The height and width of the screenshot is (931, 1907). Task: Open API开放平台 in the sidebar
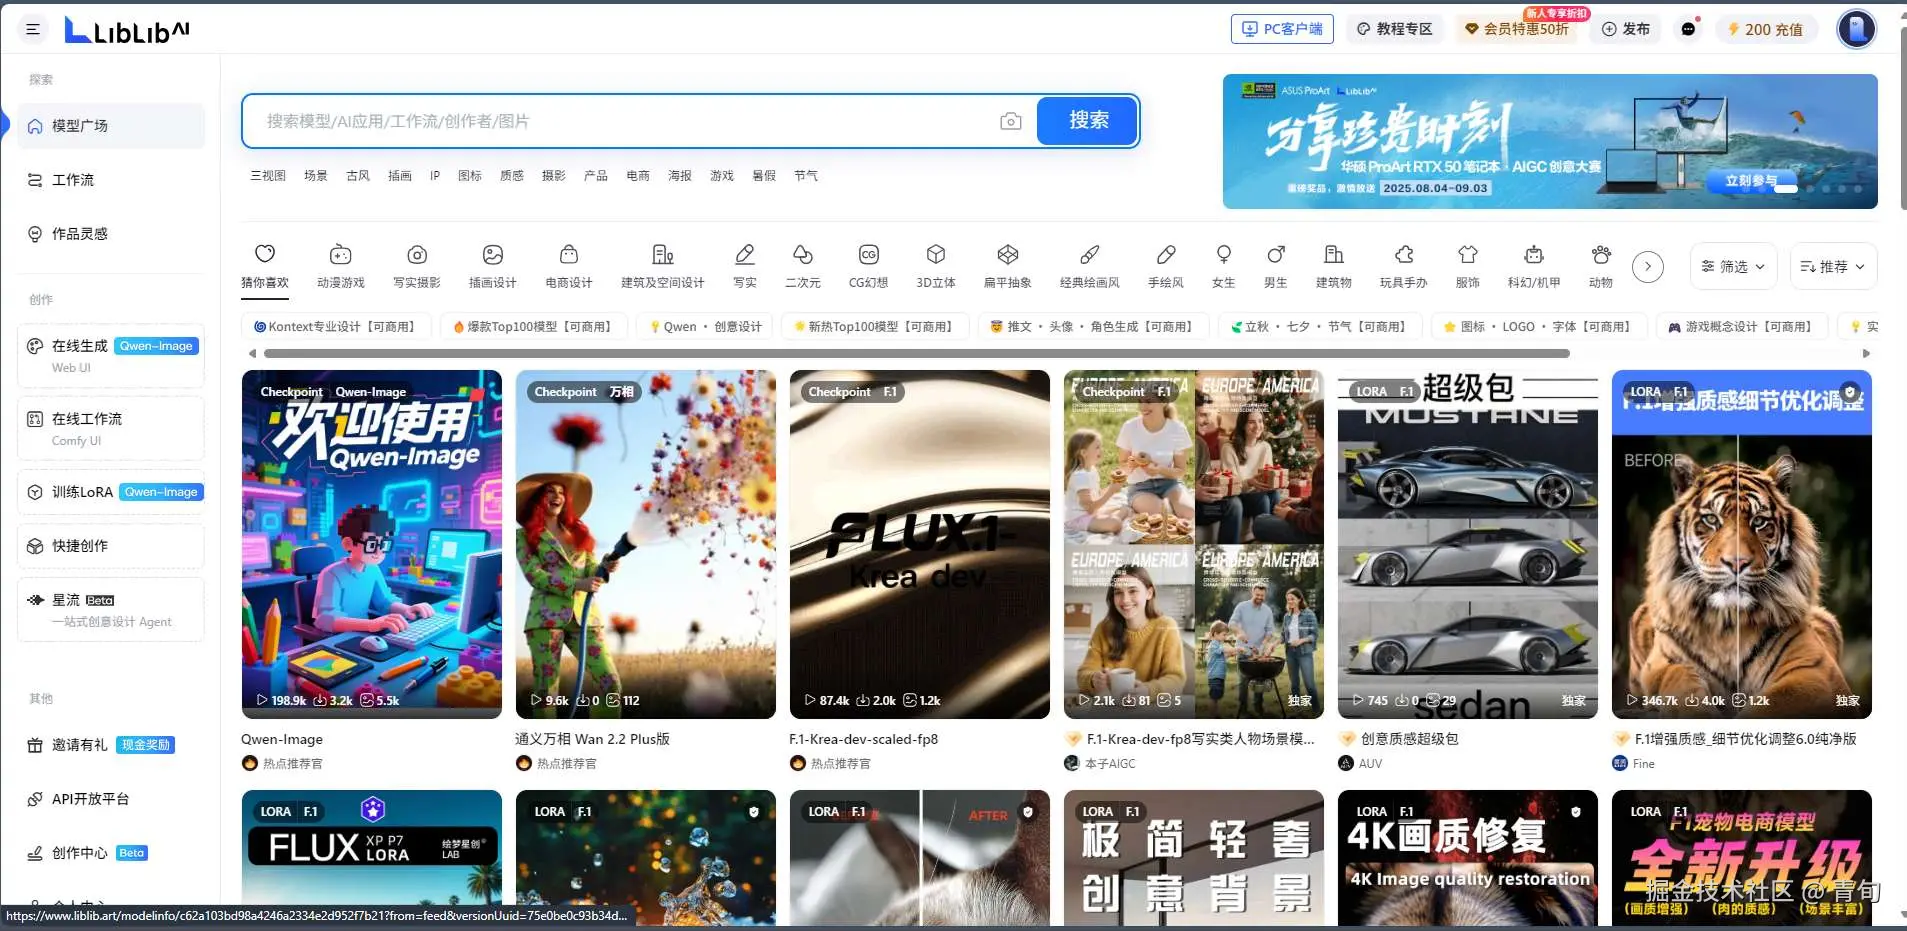(x=111, y=799)
